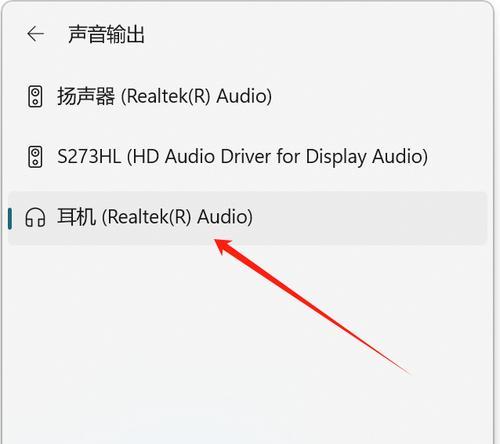Click "(Realtek(R) Audio)" text in 扬声器 row

(196, 96)
